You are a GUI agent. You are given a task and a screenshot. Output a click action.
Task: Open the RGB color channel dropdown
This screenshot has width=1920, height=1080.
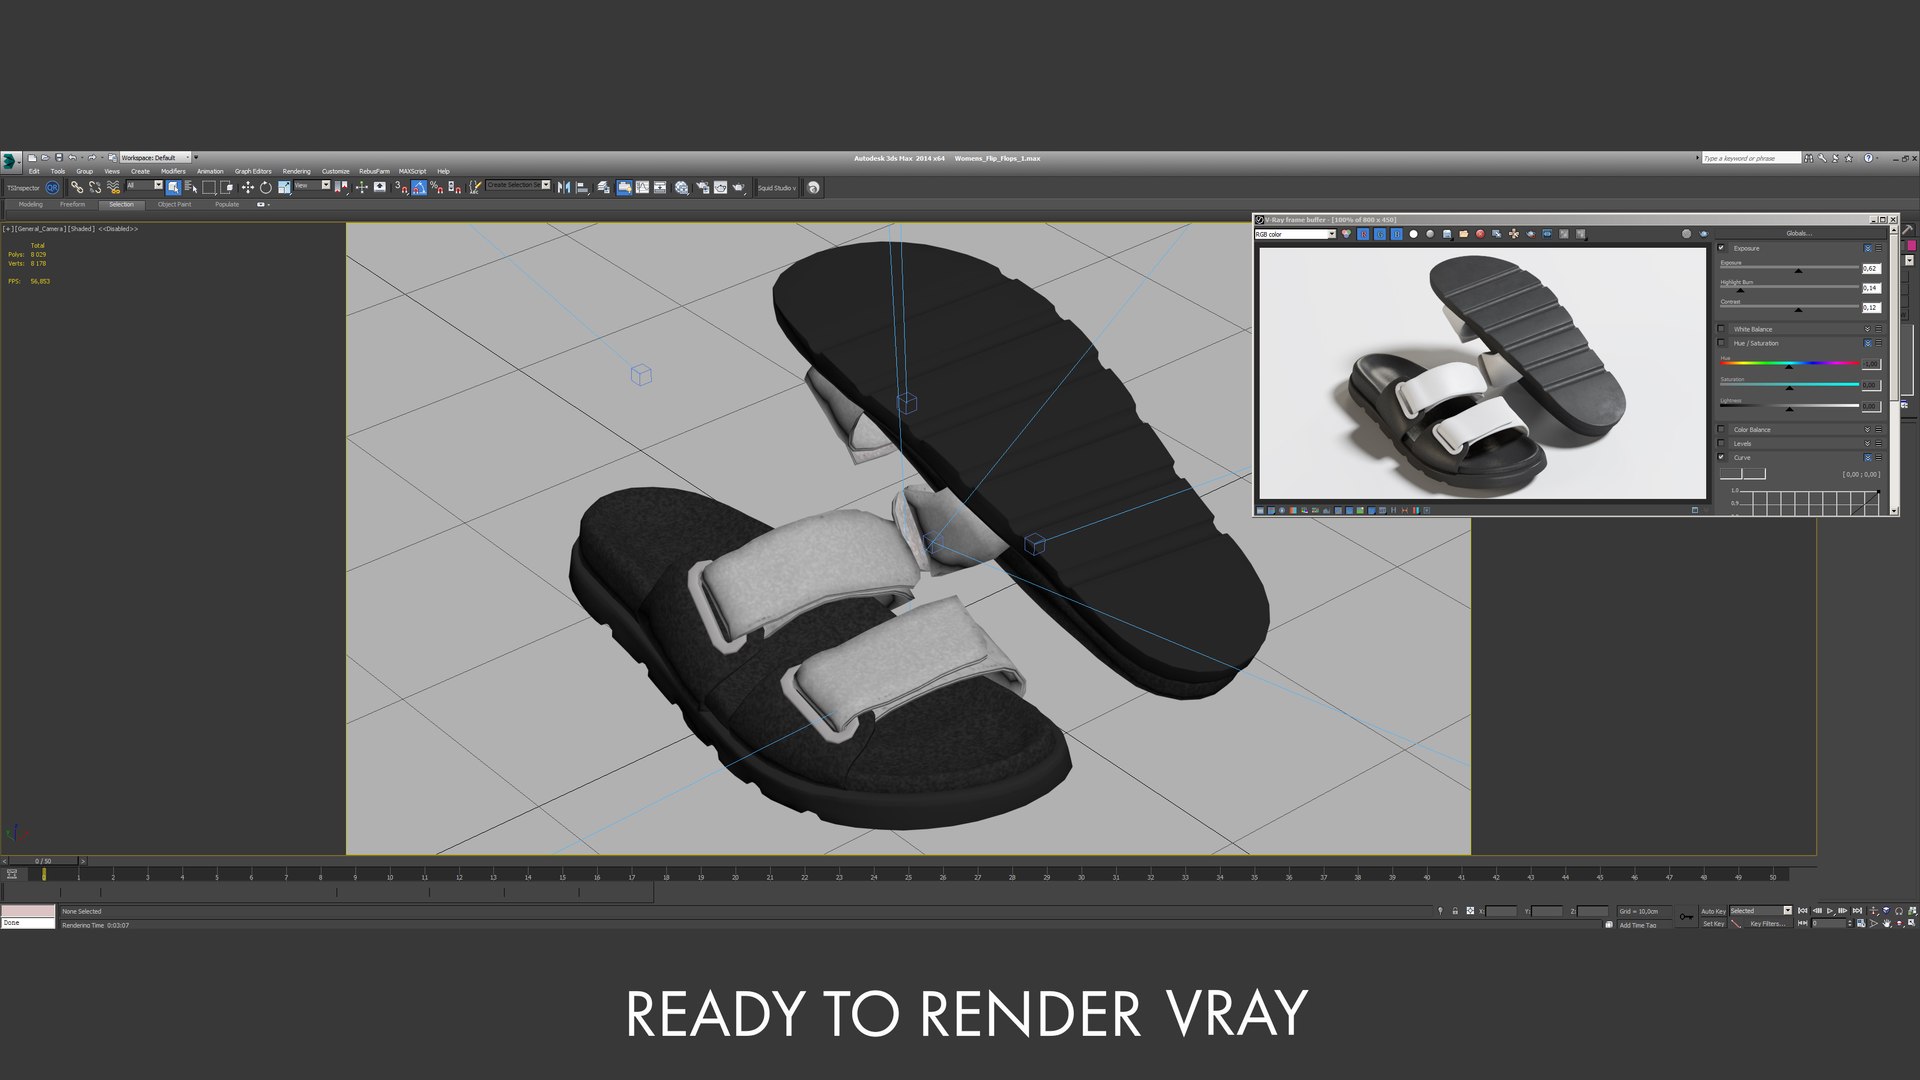tap(1295, 234)
